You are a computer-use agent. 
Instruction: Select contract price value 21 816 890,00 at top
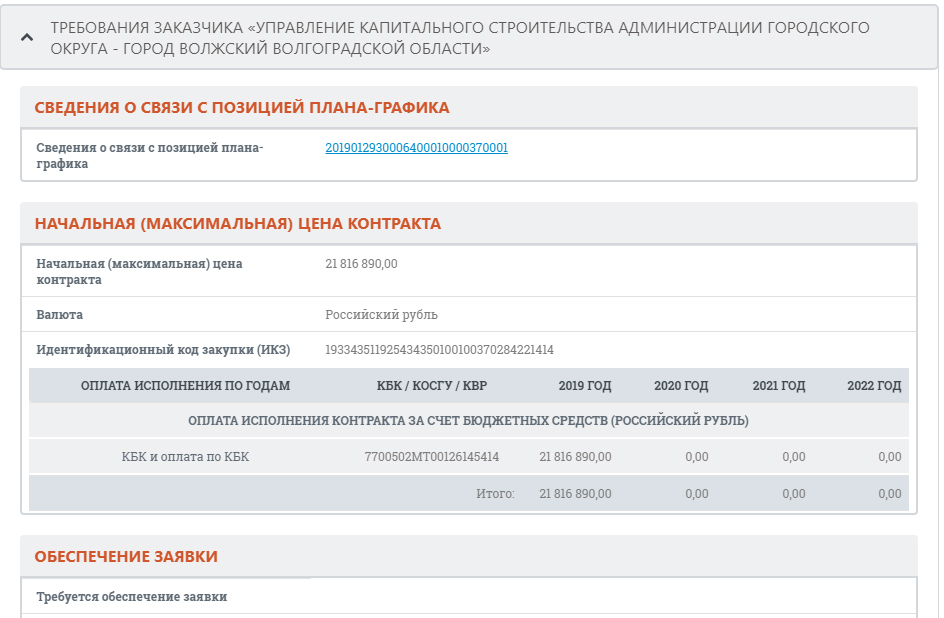pyautogui.click(x=361, y=264)
